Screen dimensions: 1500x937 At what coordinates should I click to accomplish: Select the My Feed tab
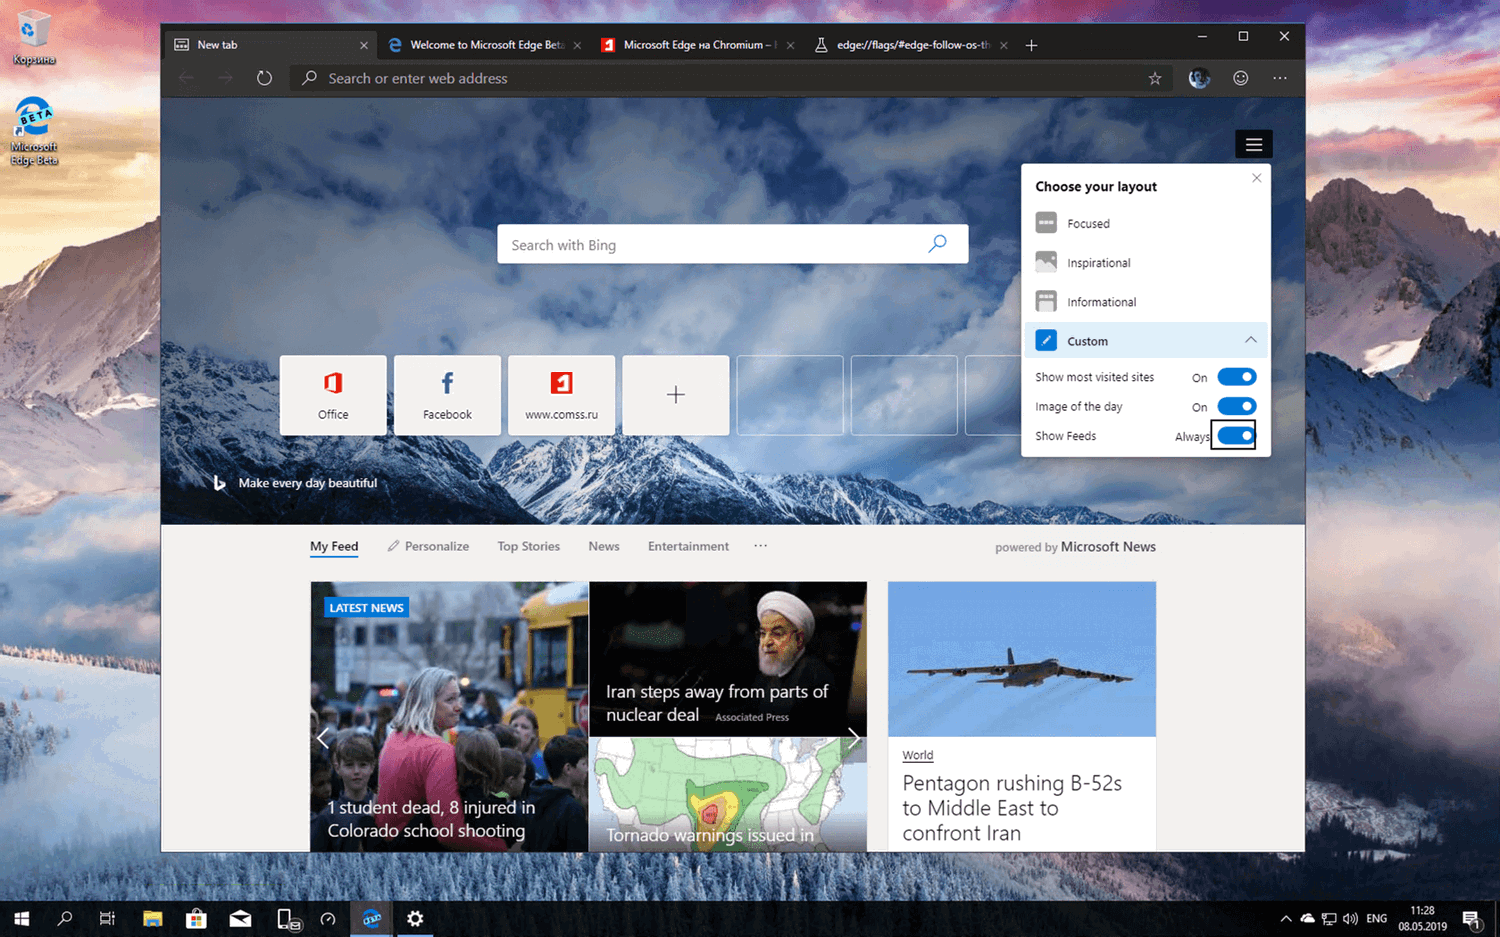pyautogui.click(x=334, y=546)
